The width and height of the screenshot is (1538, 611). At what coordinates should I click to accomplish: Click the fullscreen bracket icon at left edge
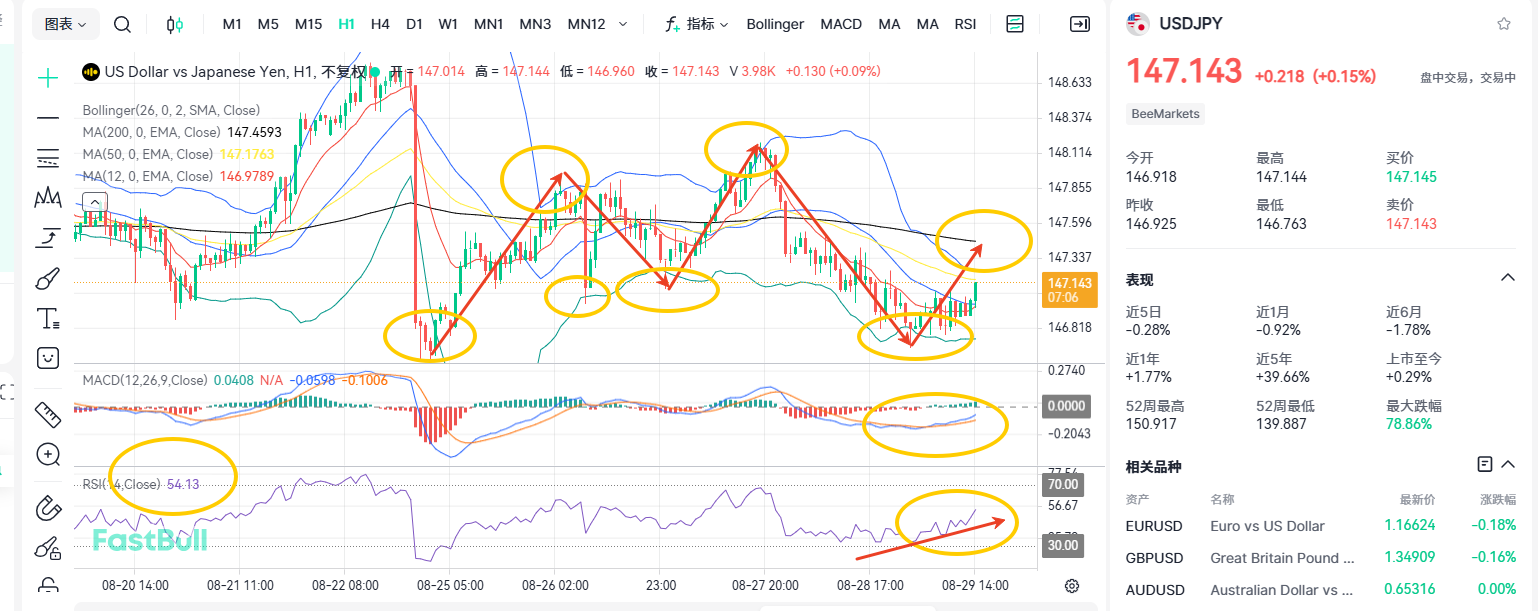point(6,392)
